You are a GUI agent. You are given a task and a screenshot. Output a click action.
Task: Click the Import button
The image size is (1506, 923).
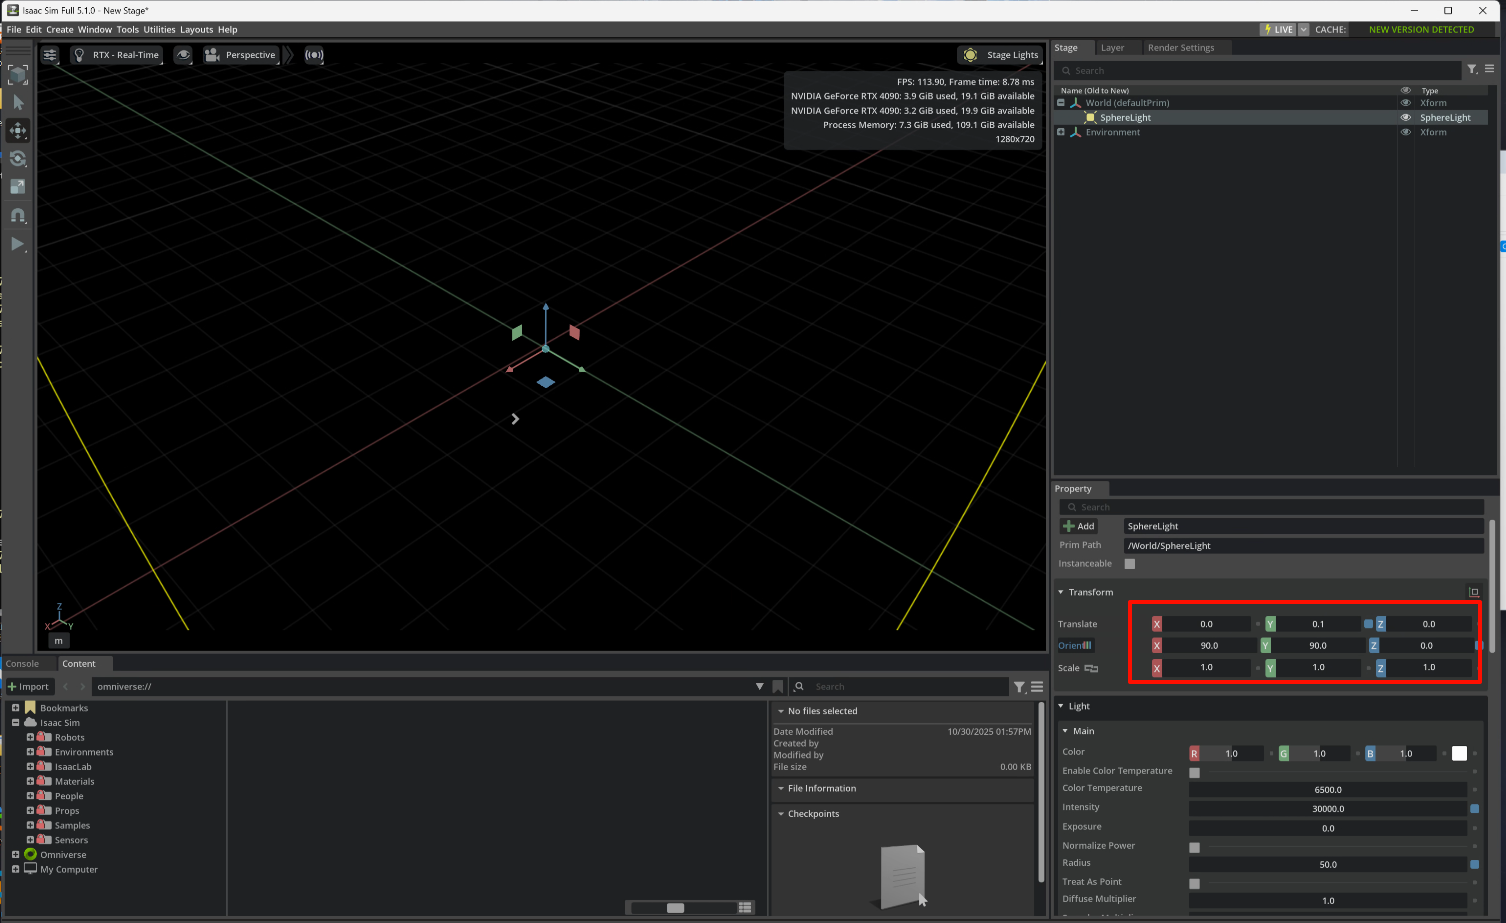[x=28, y=686]
